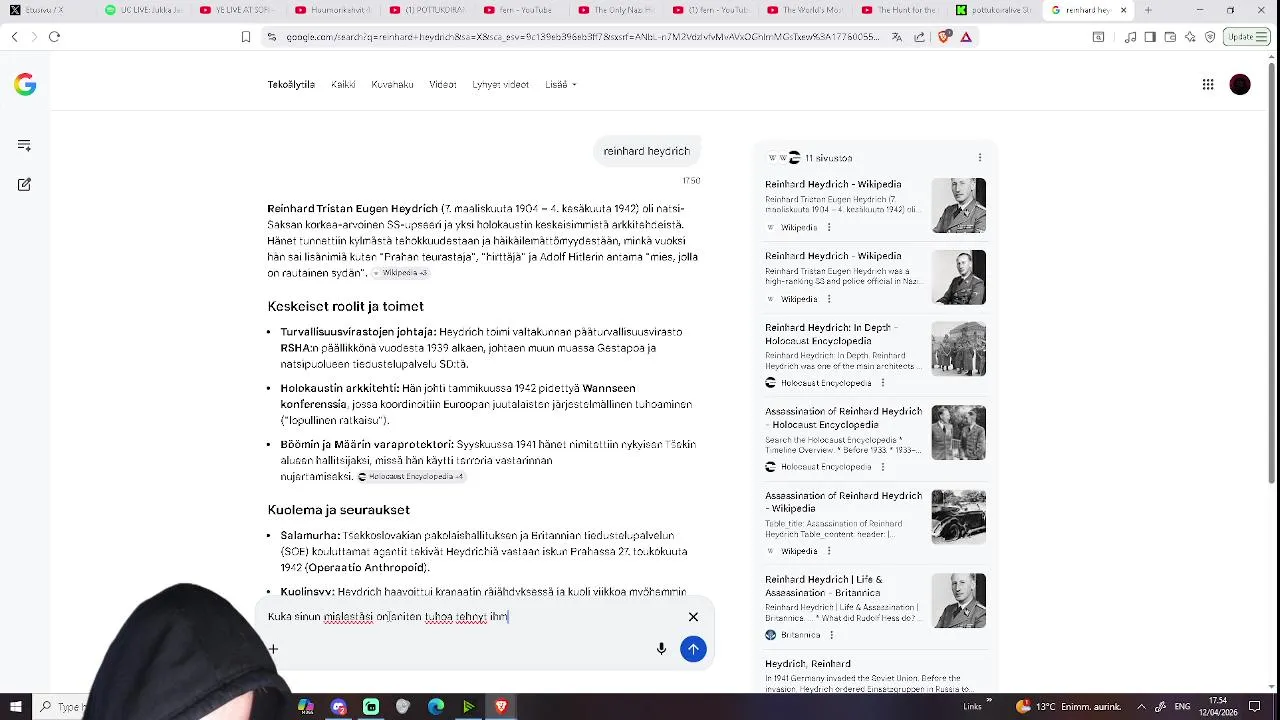Click the 'Kuolema ja seuraukset' heading
The height and width of the screenshot is (720, 1280).
[338, 510]
